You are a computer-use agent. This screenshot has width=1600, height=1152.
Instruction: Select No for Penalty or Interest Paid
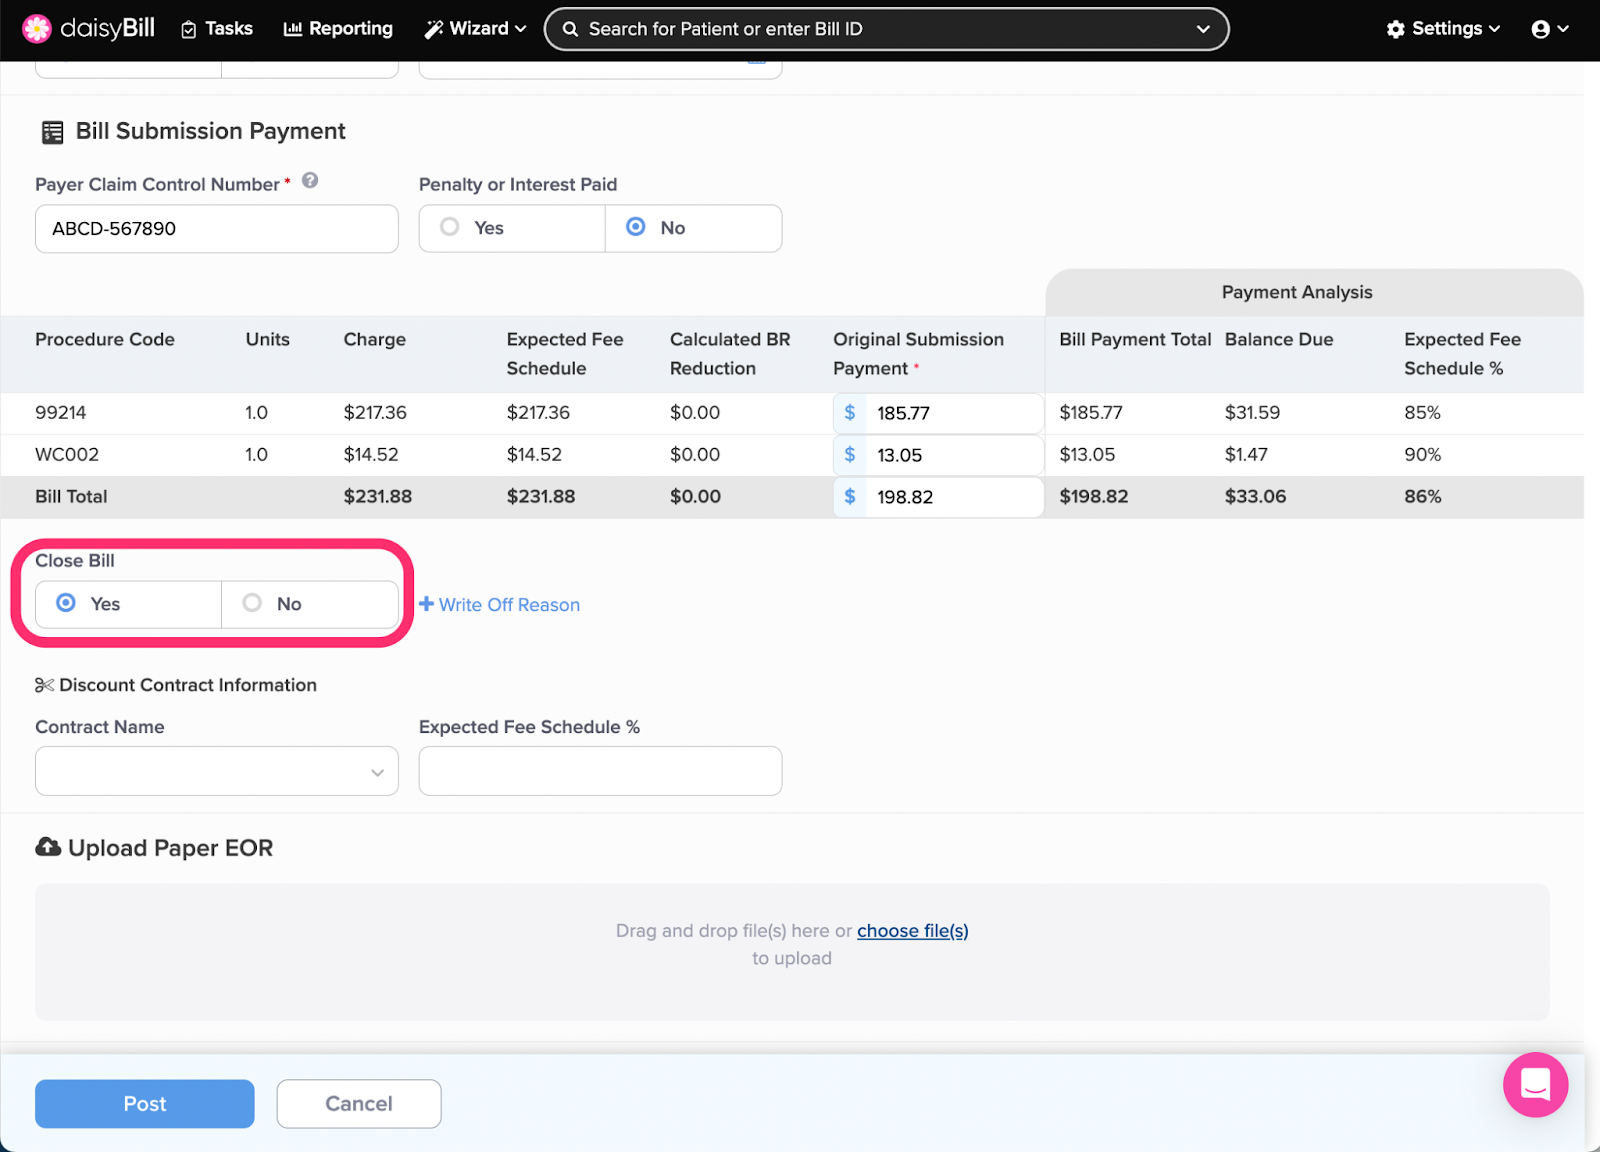click(636, 228)
